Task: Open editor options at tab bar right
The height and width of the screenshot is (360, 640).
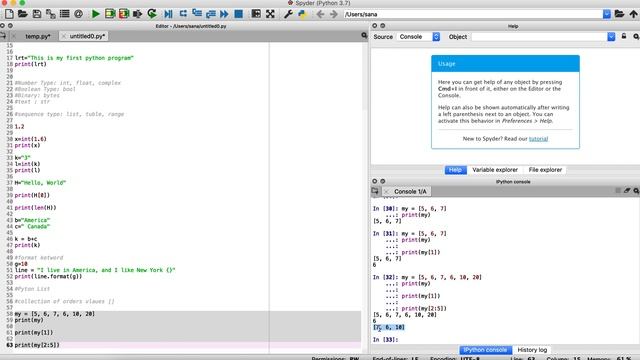Action: click(x=364, y=36)
